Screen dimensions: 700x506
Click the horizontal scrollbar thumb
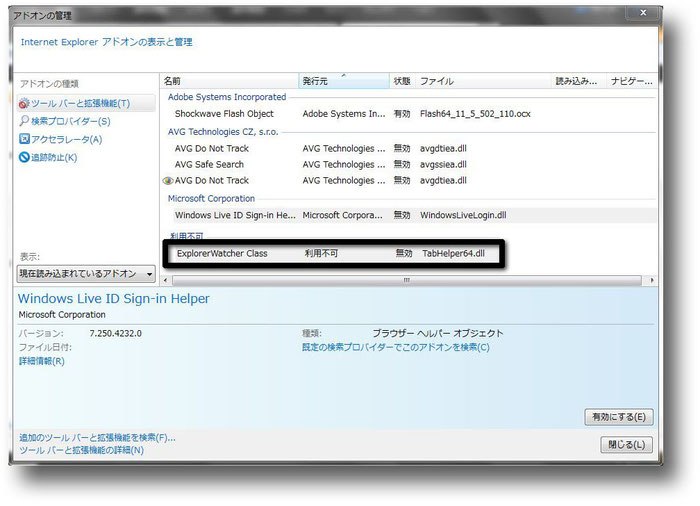407,280
